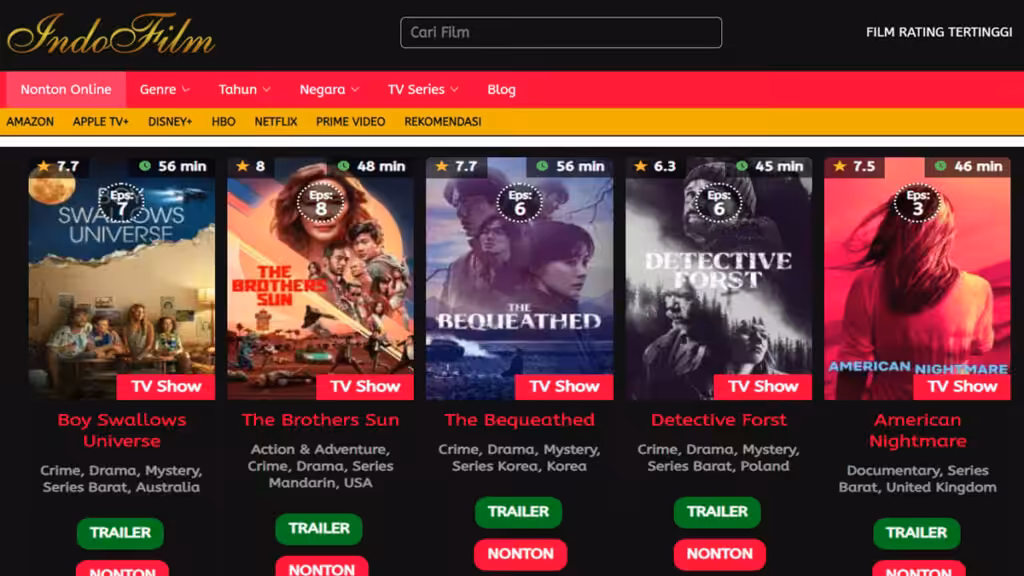Open Film Rating Tertinggi link
1024x576 pixels.
point(938,32)
